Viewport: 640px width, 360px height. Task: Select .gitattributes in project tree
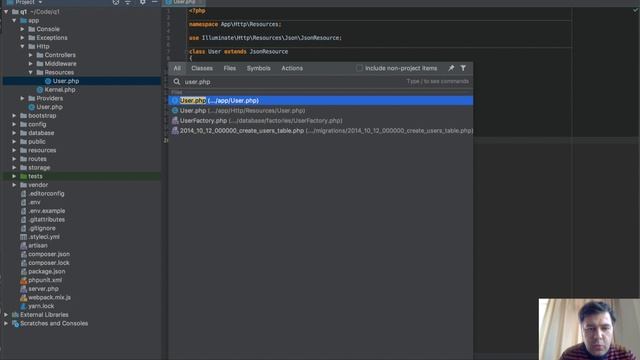click(x=46, y=219)
